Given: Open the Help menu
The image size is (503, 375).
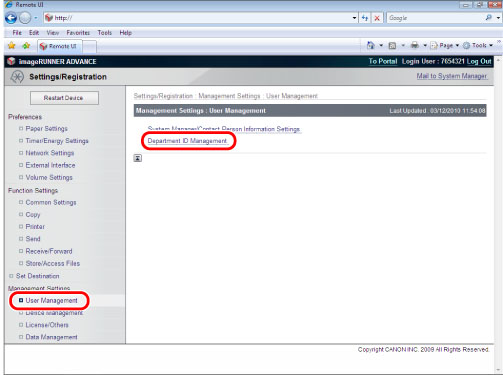Looking at the screenshot, I should coord(126,33).
